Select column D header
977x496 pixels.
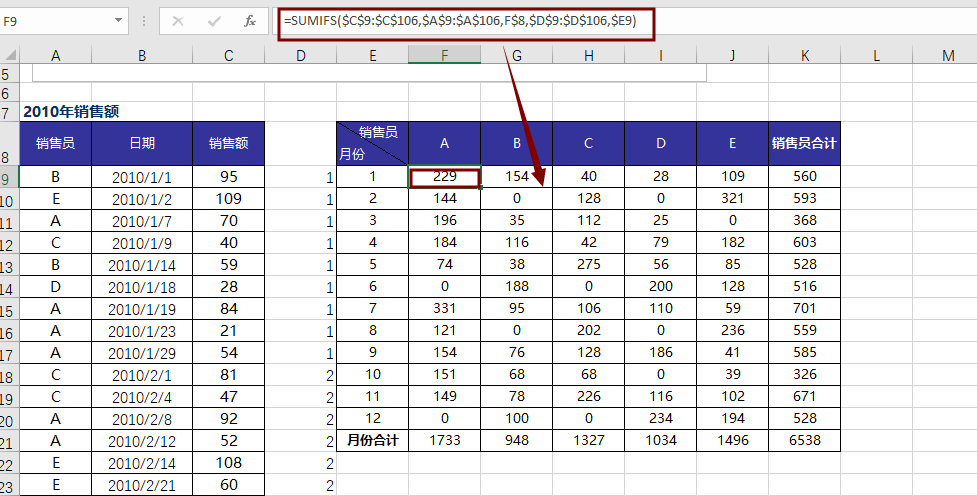[301, 55]
